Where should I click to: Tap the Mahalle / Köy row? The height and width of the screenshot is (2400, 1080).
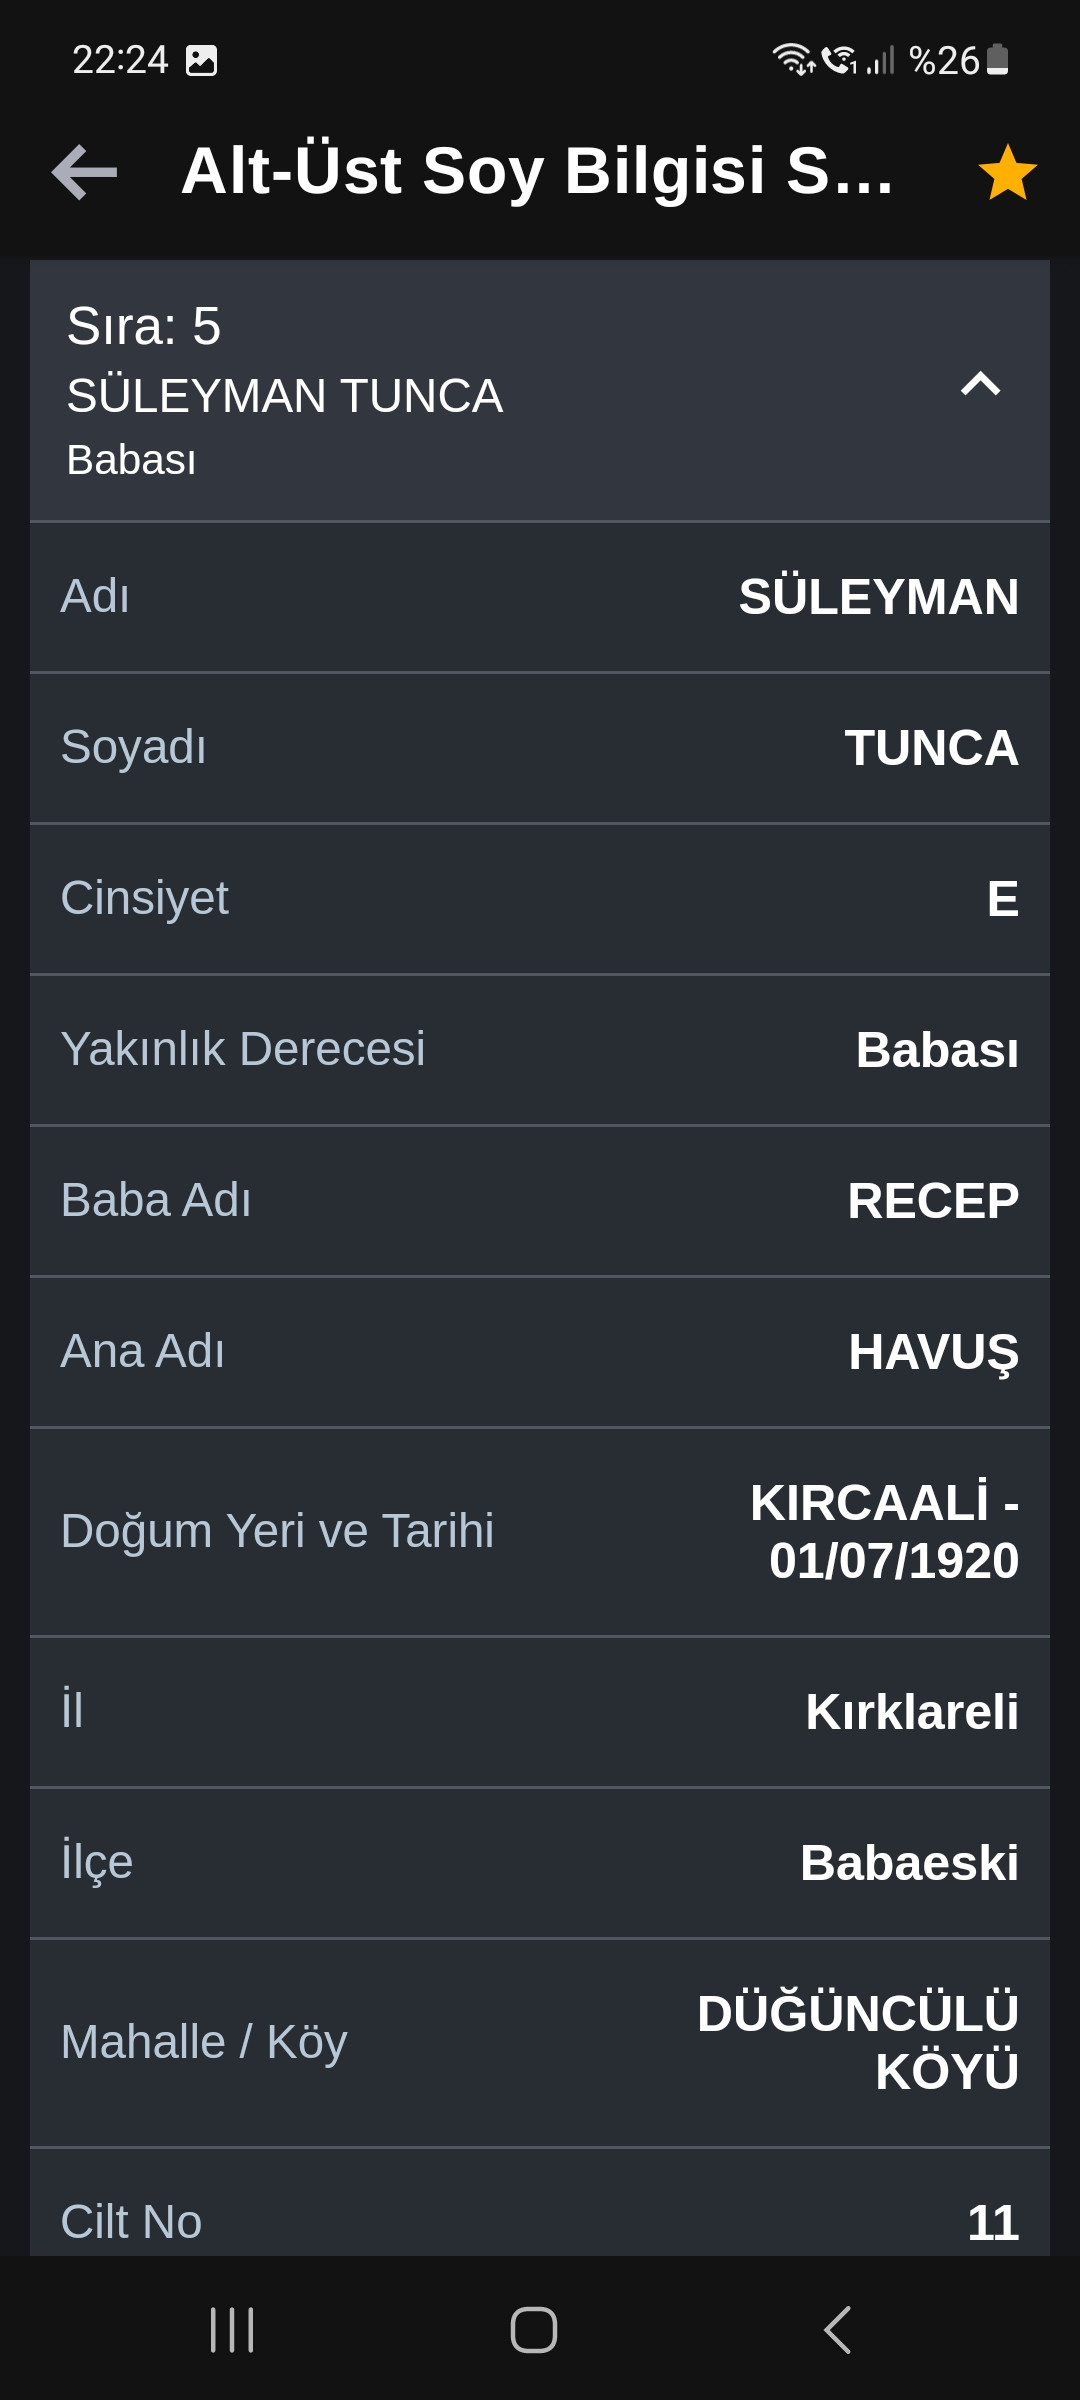[540, 2043]
